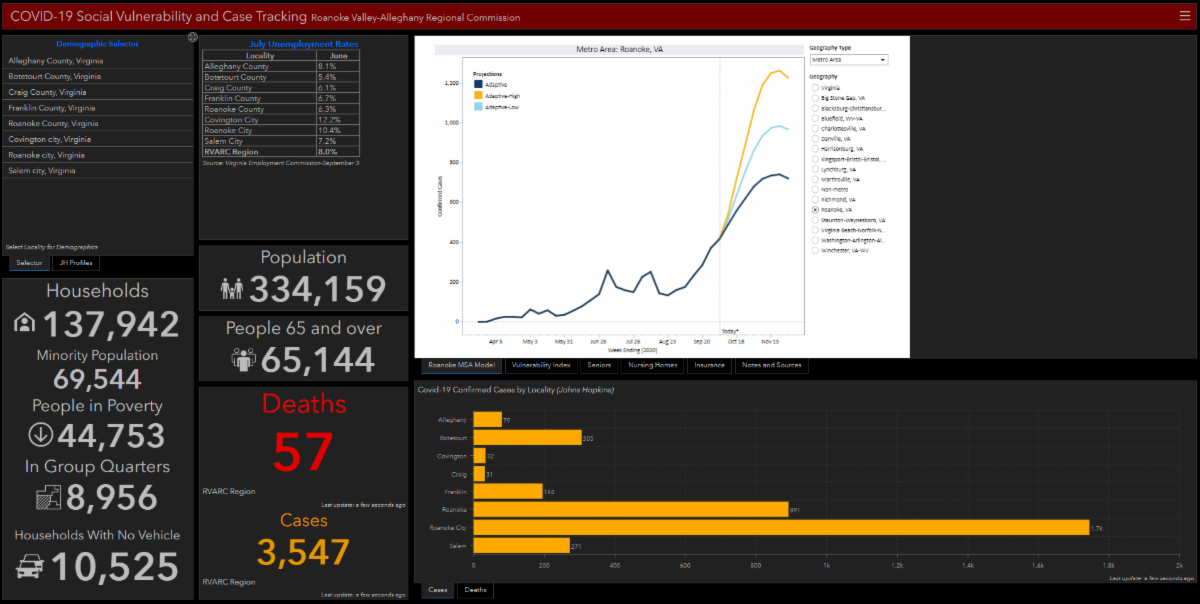Switch to the Vulnerability Index tab
Viewport: 1200px width, 604px height.
pos(540,365)
